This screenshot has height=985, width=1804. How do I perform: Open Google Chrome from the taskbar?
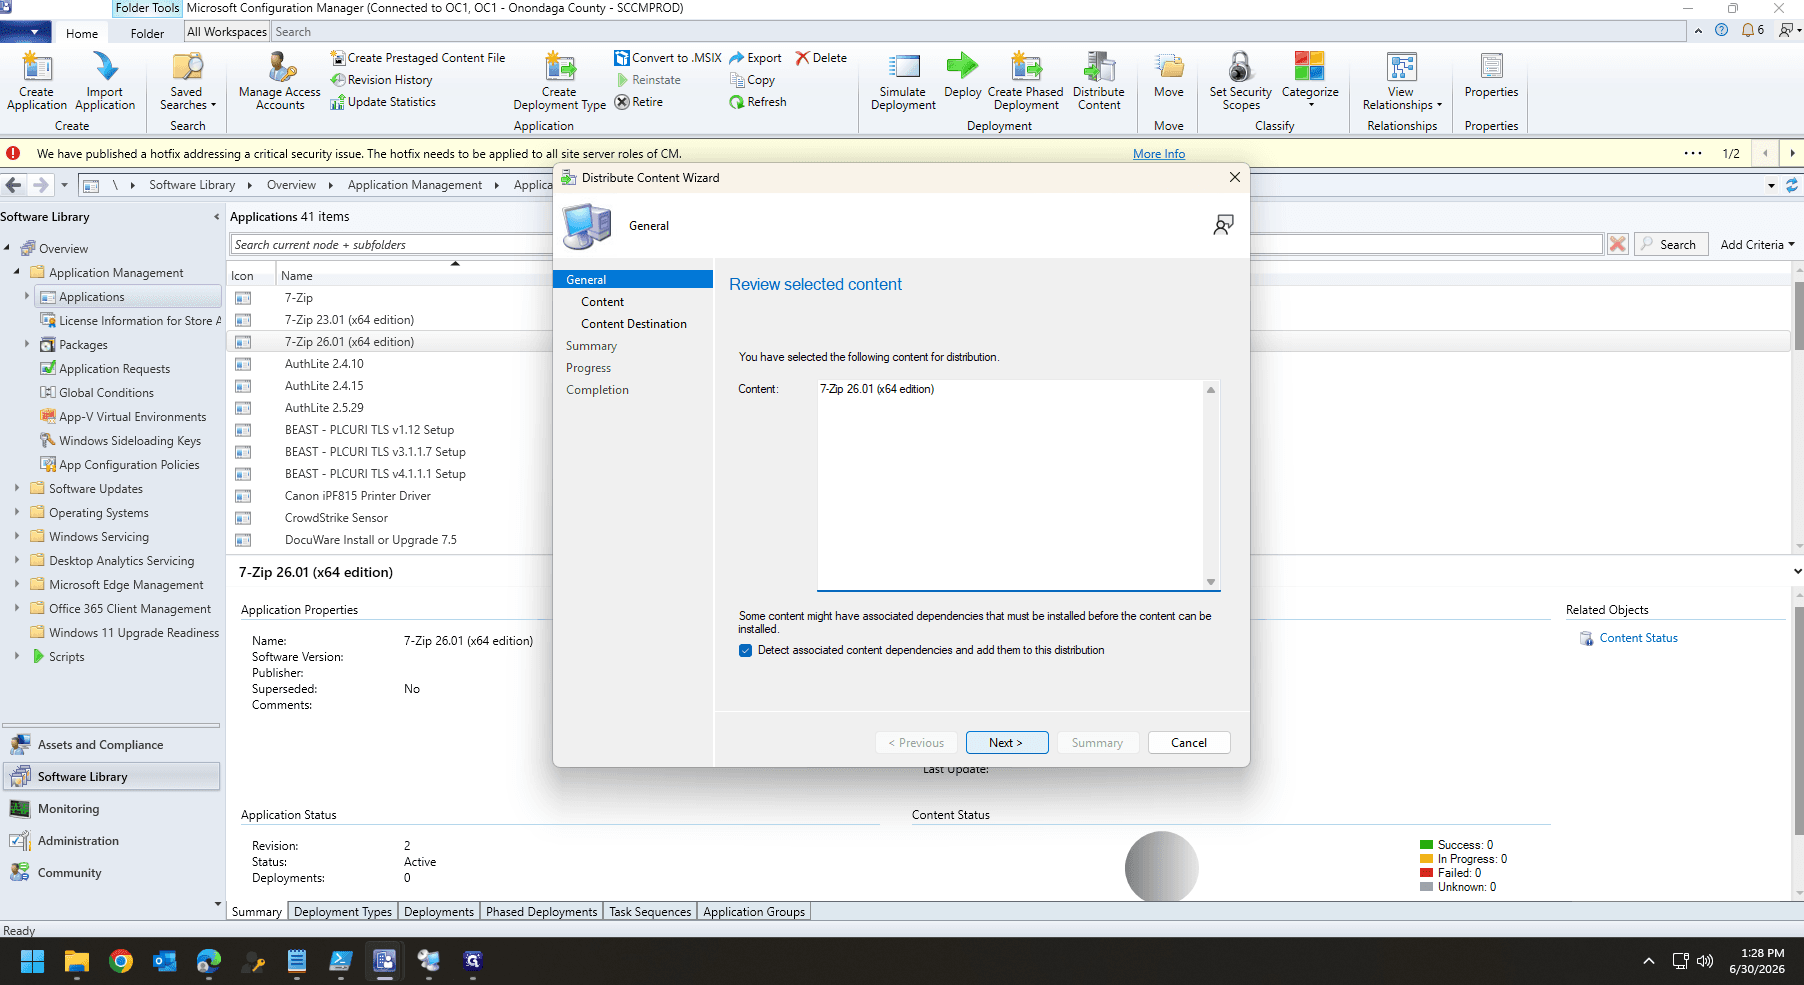click(121, 961)
